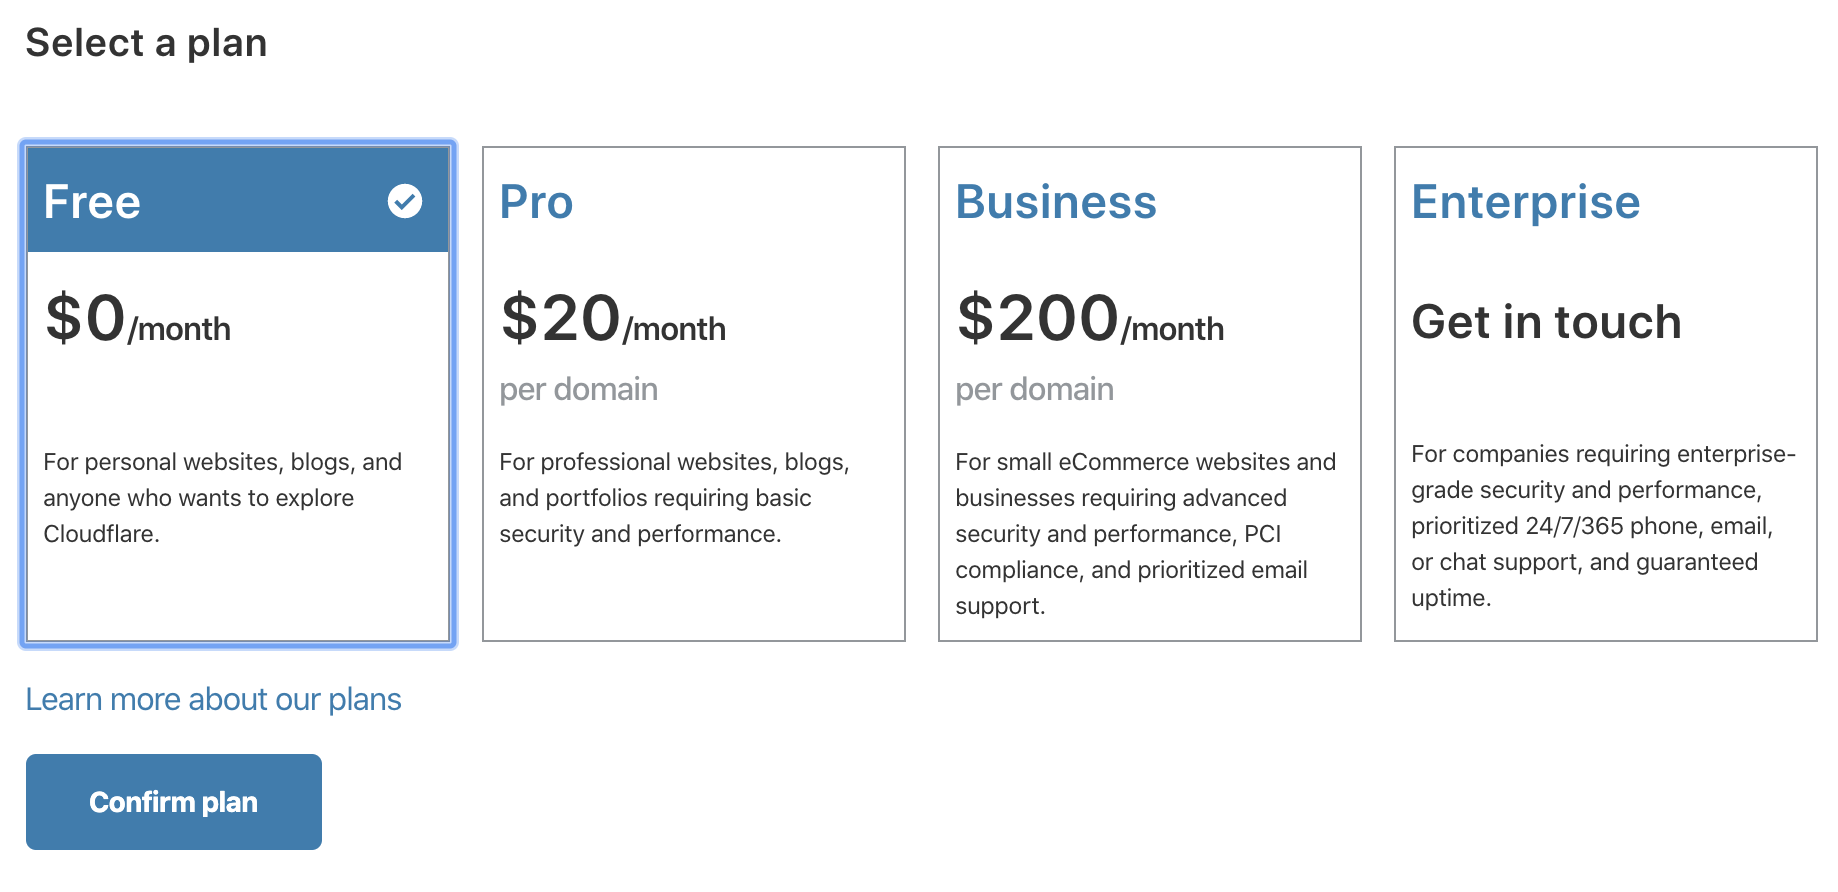Click the "Get in touch" Enterprise text
This screenshot has width=1838, height=892.
[x=1546, y=322]
